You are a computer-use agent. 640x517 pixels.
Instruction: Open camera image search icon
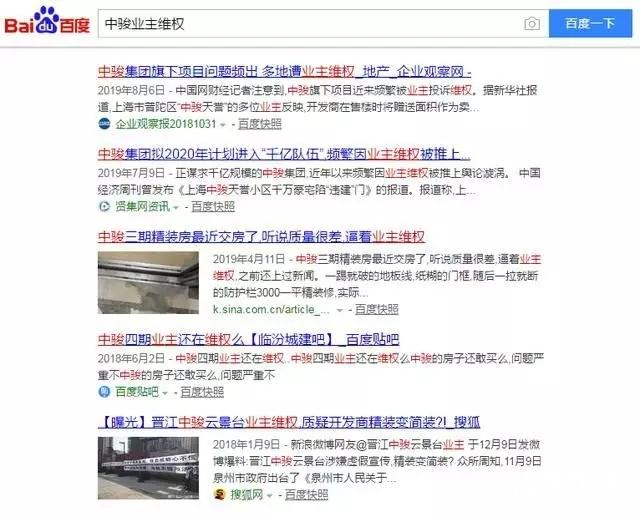531,24
